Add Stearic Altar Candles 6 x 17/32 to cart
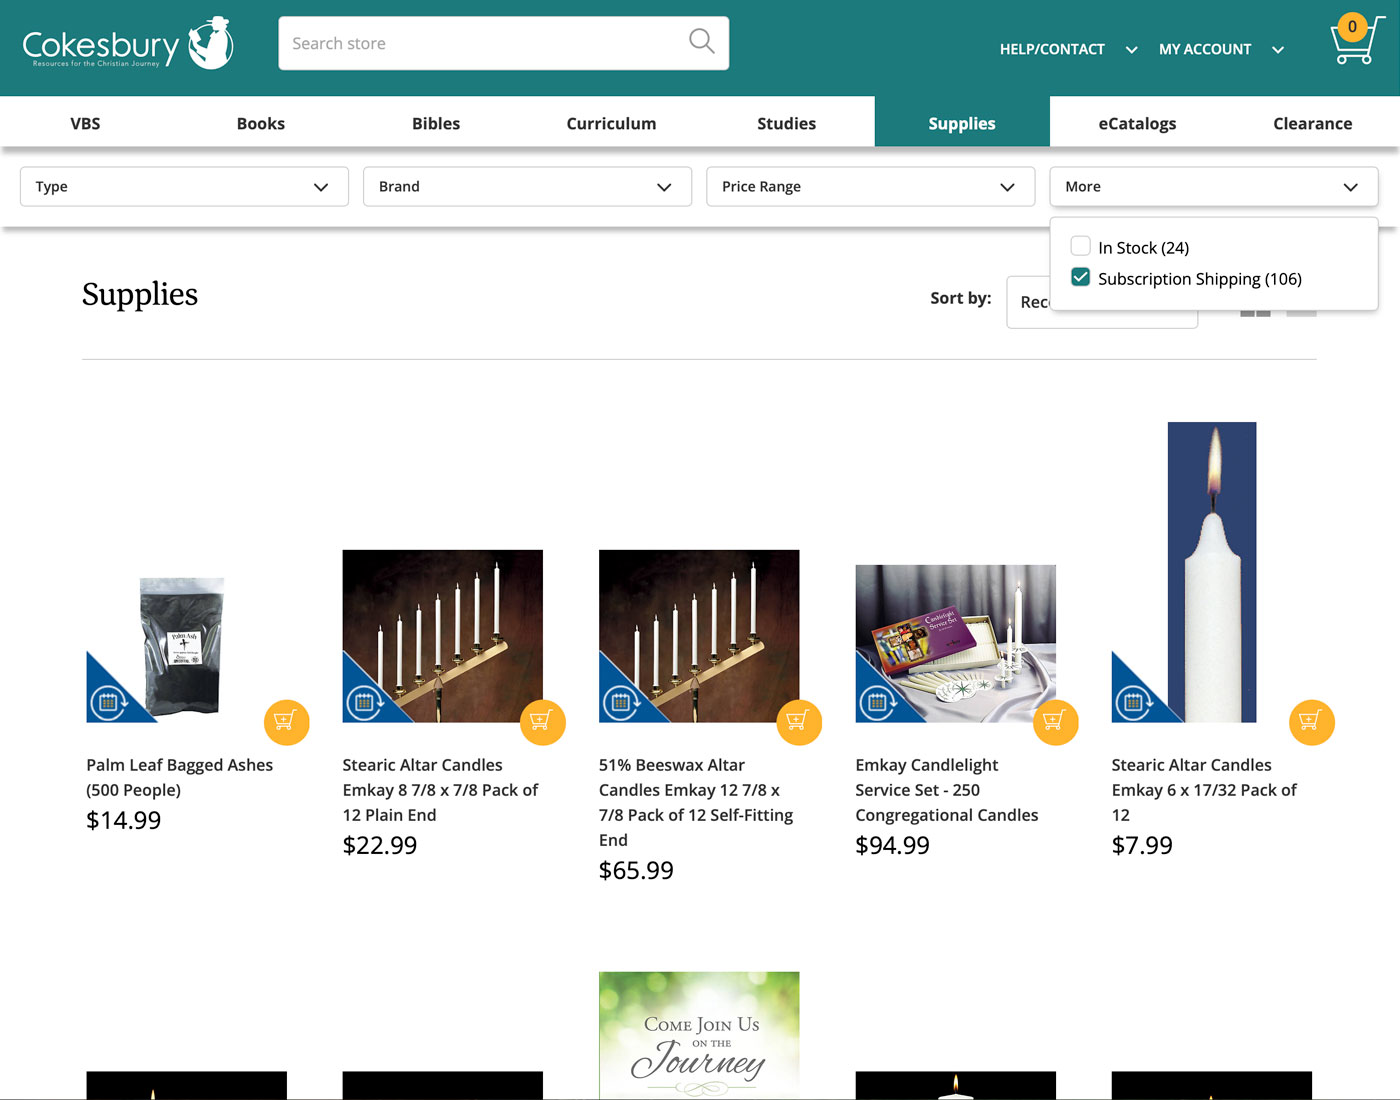 [1311, 721]
